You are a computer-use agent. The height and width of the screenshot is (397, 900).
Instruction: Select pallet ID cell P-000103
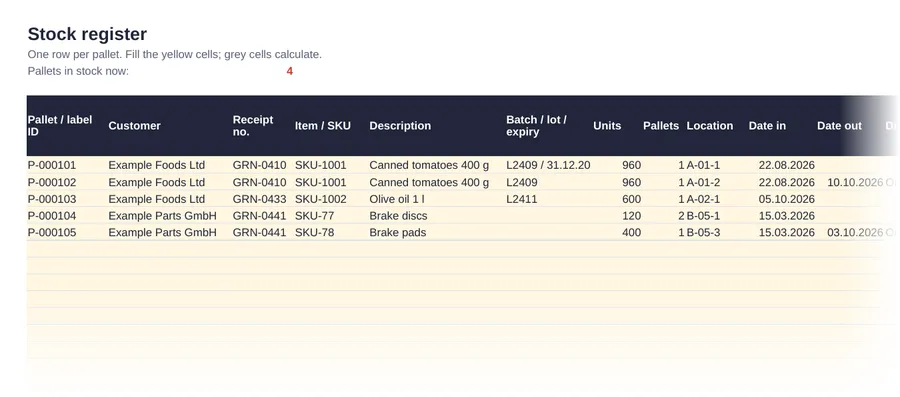[x=52, y=199]
